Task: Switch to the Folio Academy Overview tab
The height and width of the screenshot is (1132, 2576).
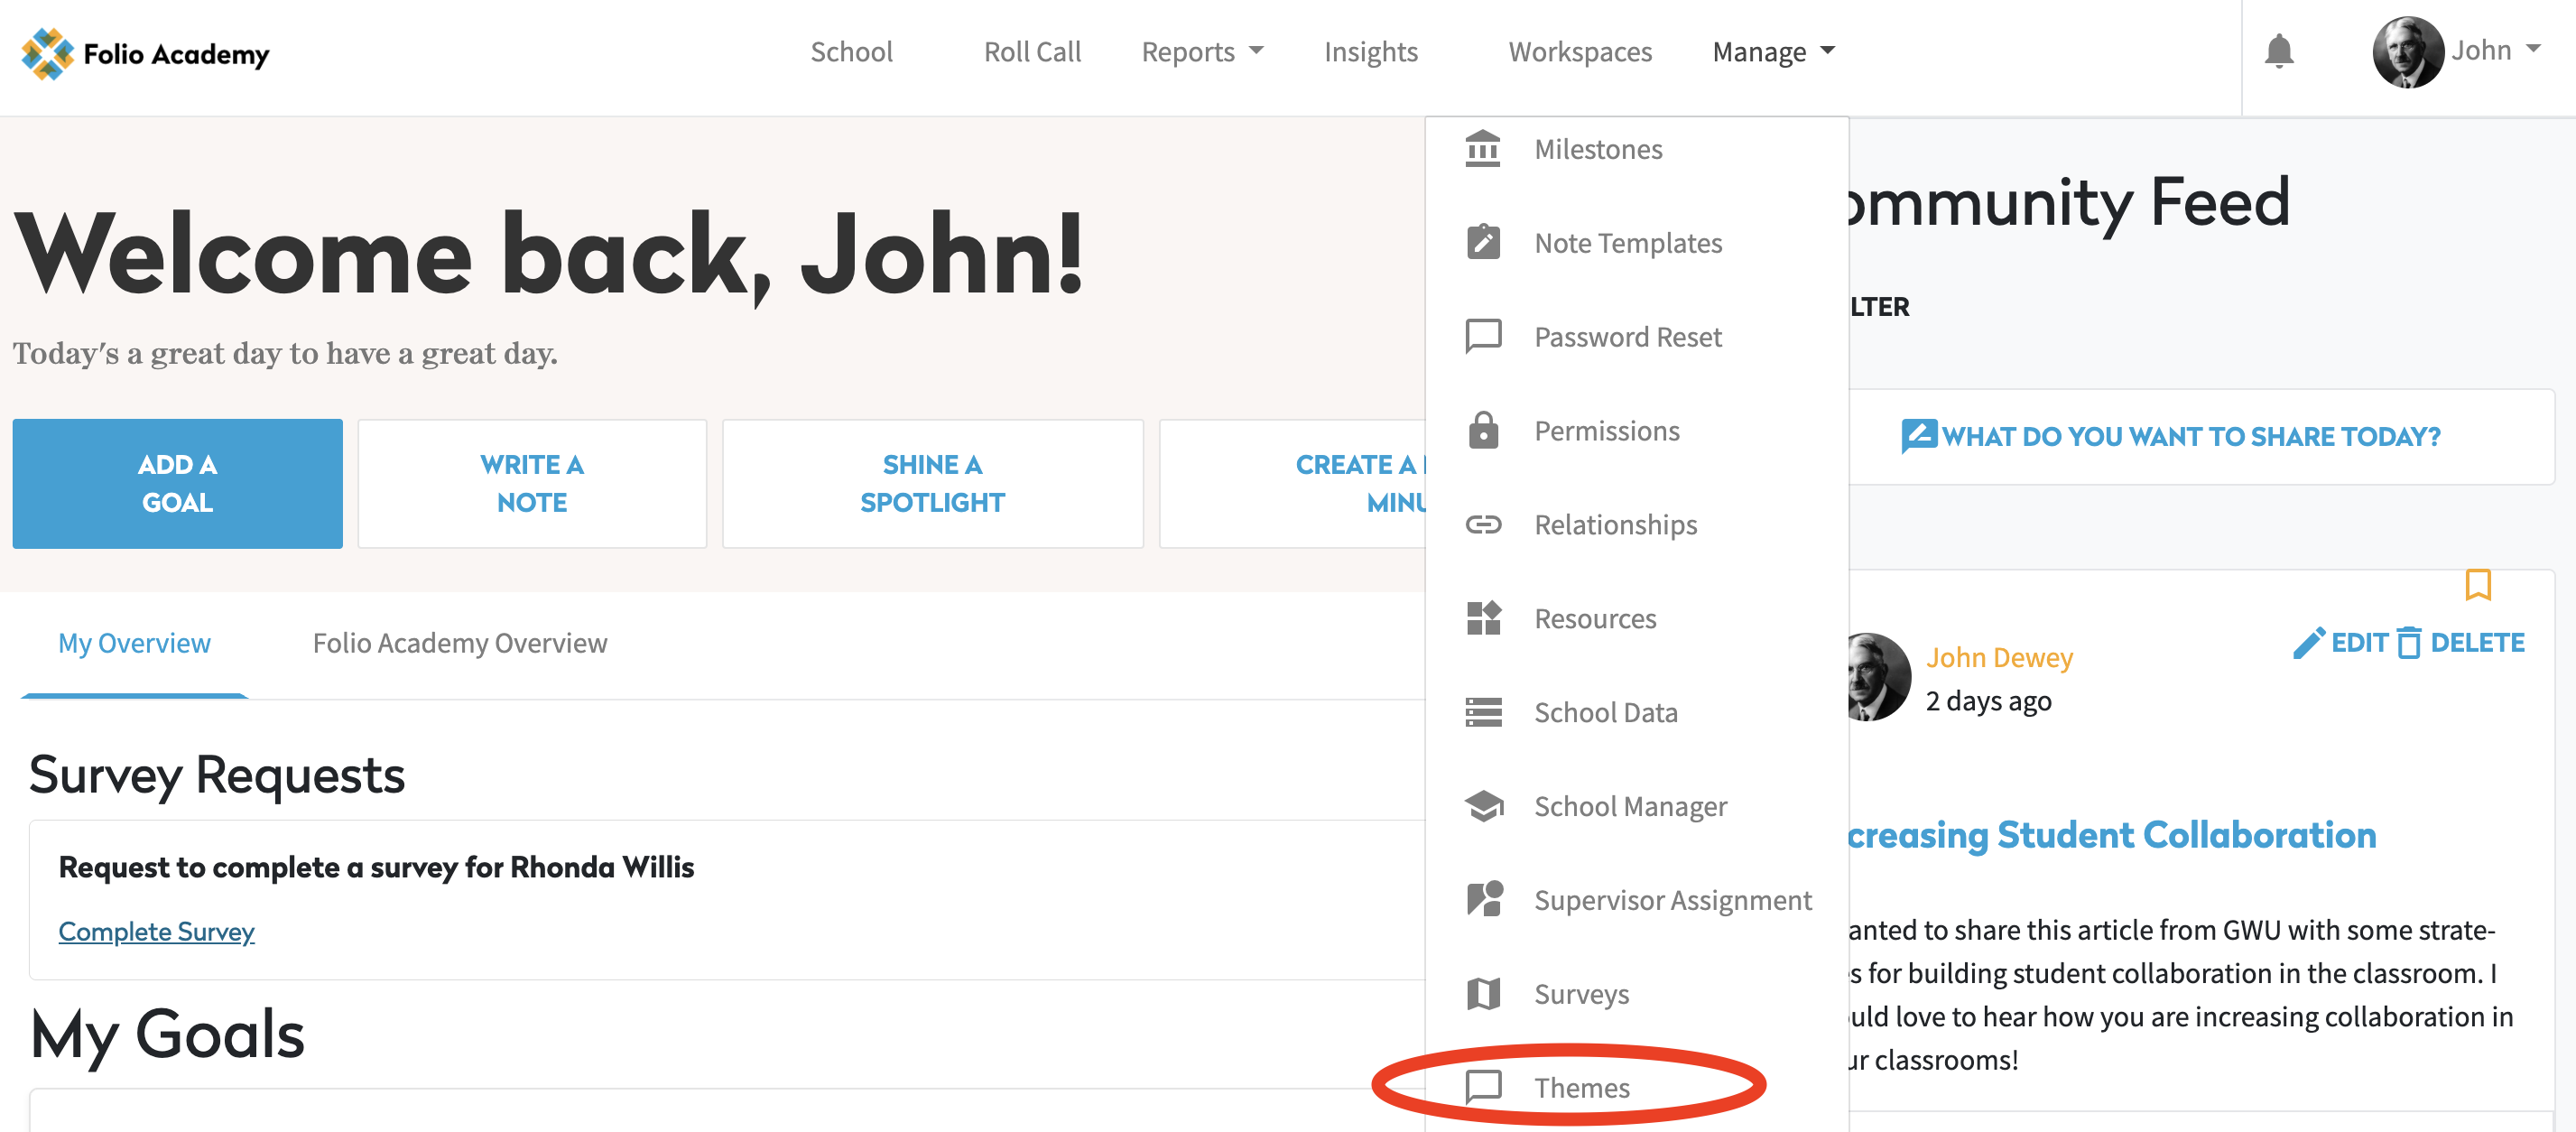Action: (460, 643)
